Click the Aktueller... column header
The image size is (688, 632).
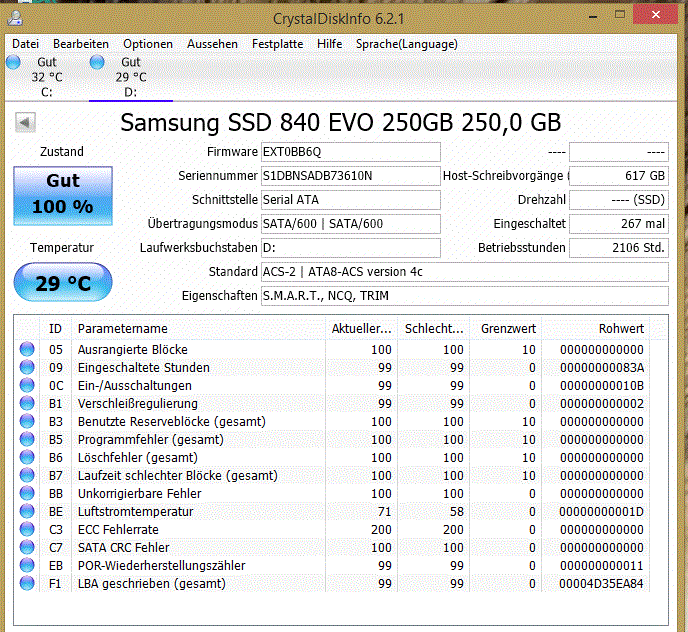(x=362, y=329)
